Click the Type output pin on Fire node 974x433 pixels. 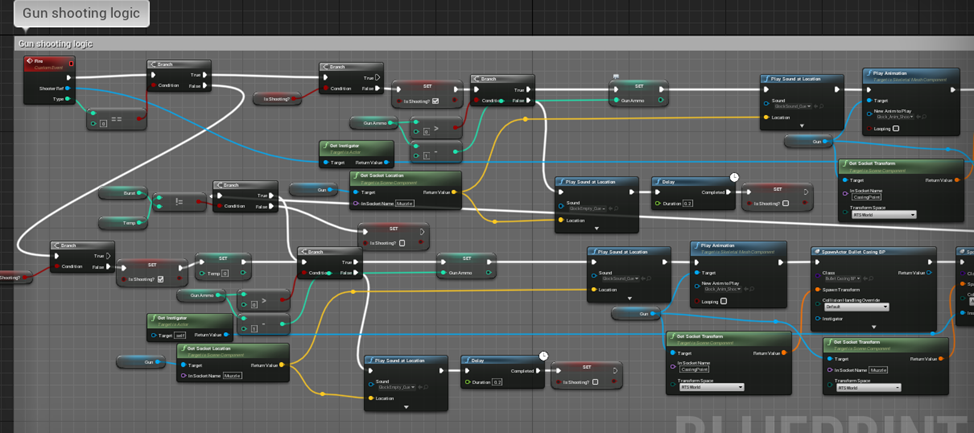point(67,98)
